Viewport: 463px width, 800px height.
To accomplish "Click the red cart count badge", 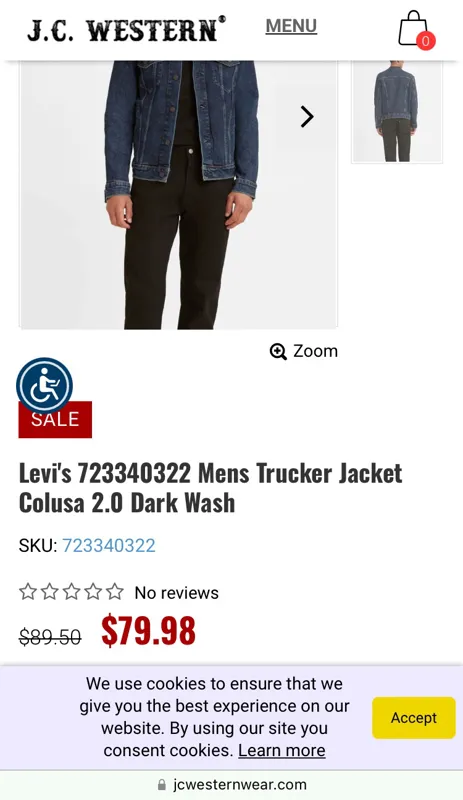I will pos(426,41).
